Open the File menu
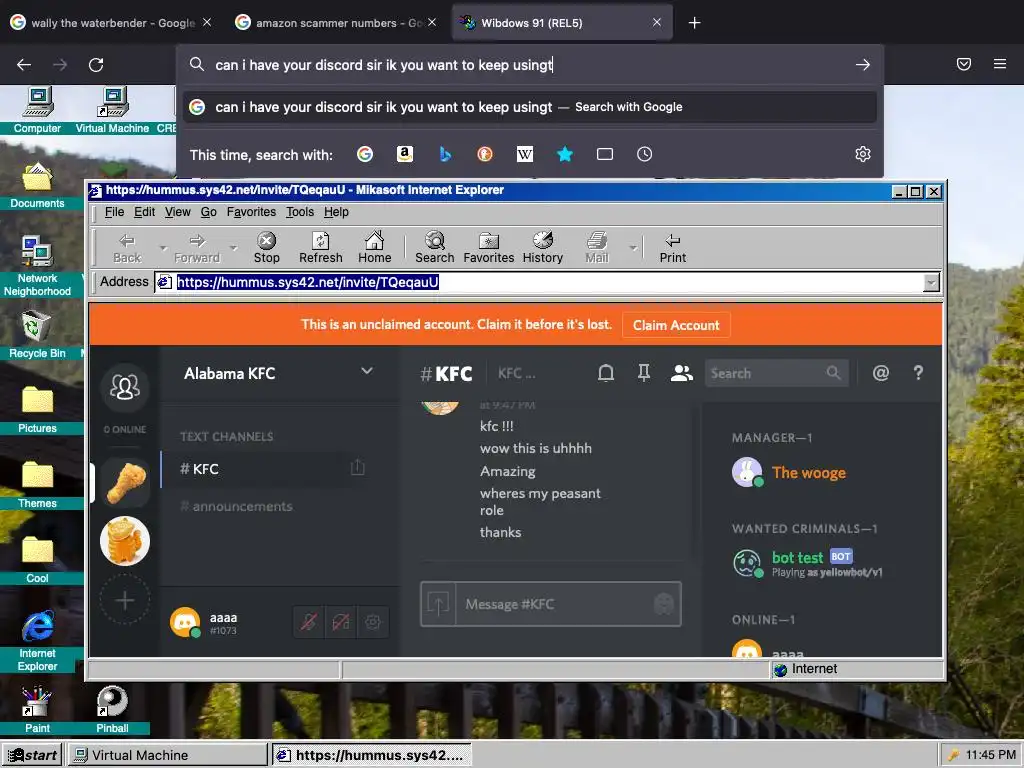The height and width of the screenshot is (768, 1024). pos(114,212)
